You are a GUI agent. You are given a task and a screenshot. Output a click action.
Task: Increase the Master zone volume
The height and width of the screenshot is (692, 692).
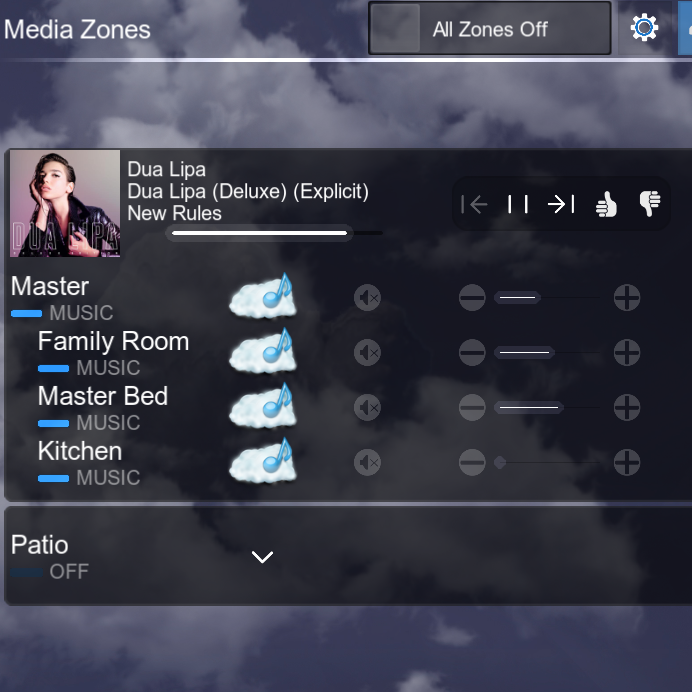[627, 298]
